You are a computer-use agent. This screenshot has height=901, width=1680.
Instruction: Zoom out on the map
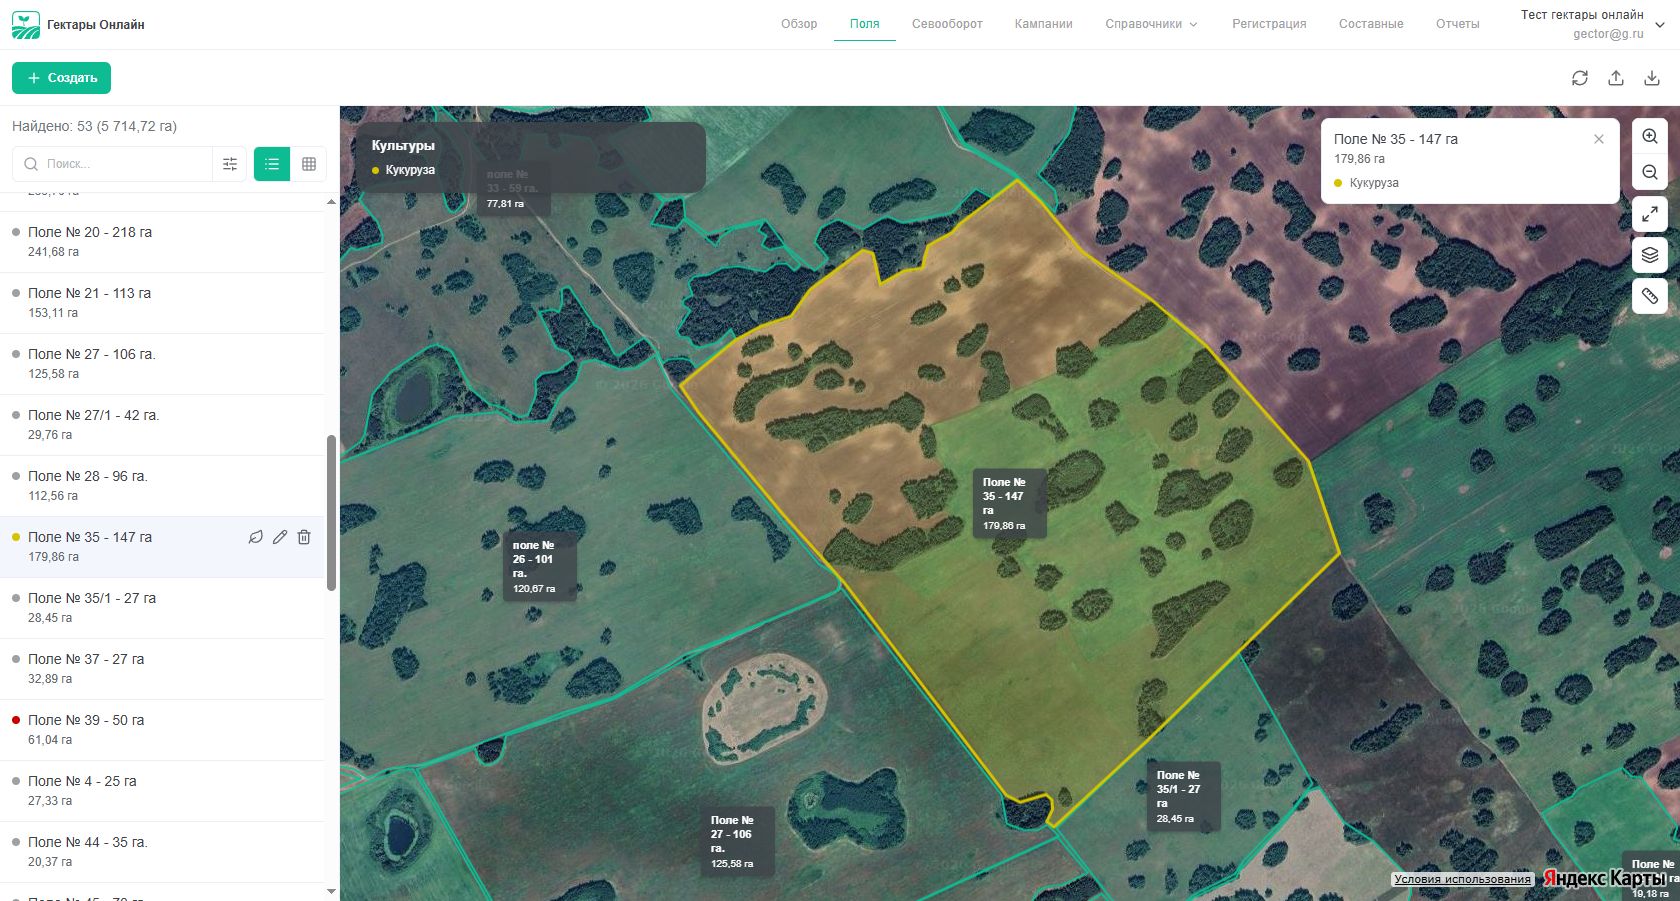click(1650, 172)
